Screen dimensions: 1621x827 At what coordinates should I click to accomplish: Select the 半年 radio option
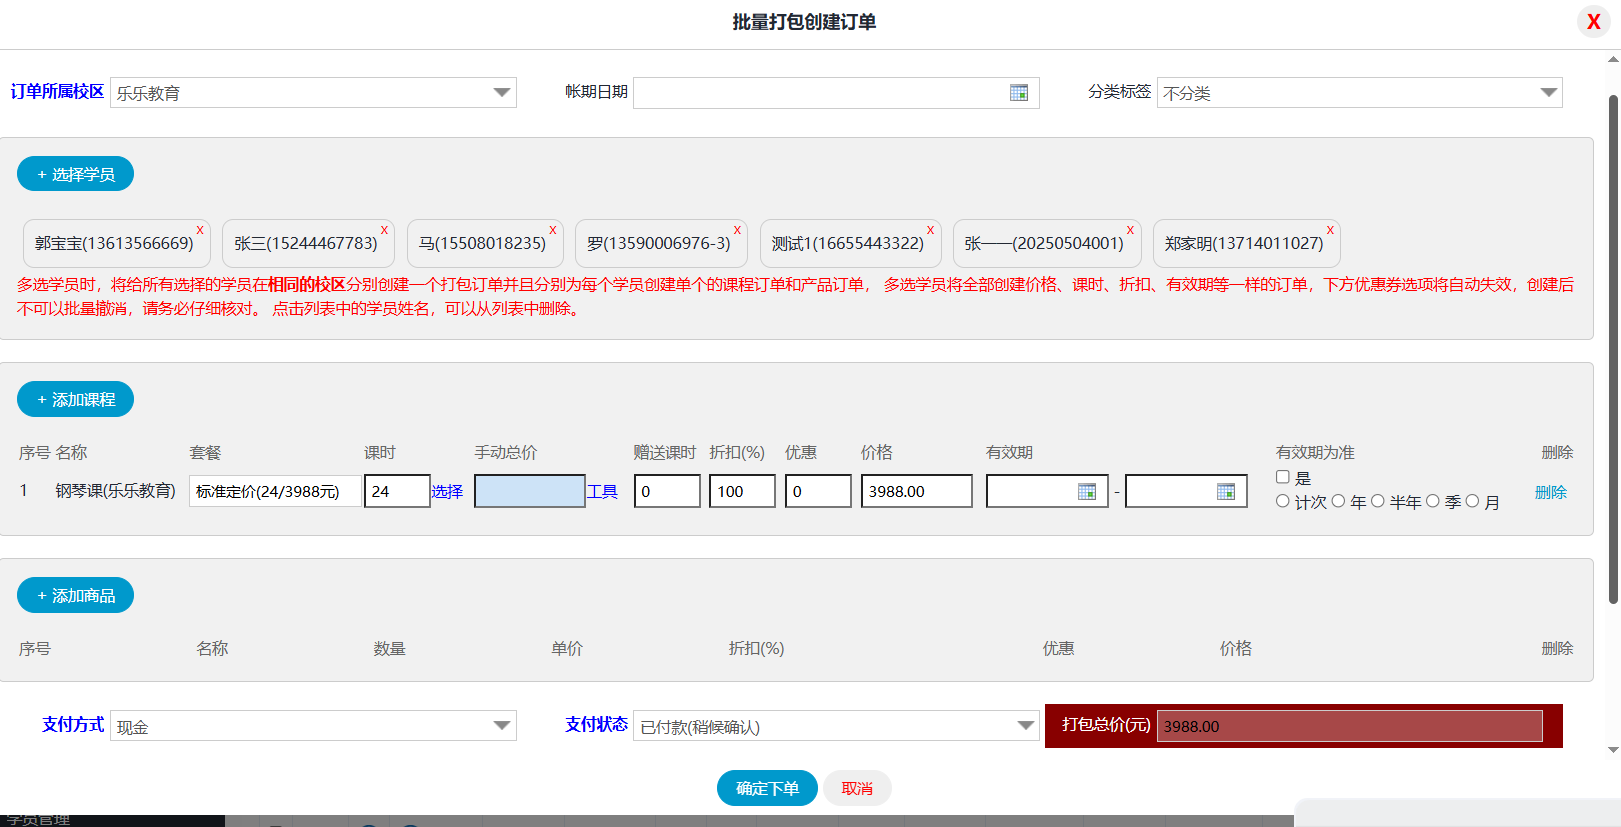click(1377, 501)
